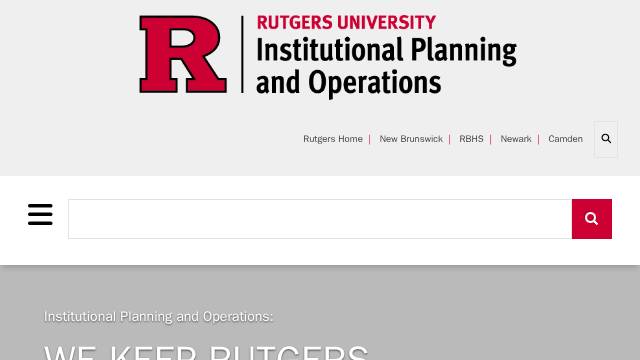Open the Rutgers Home link
Viewport: 640px width, 360px height.
333,139
